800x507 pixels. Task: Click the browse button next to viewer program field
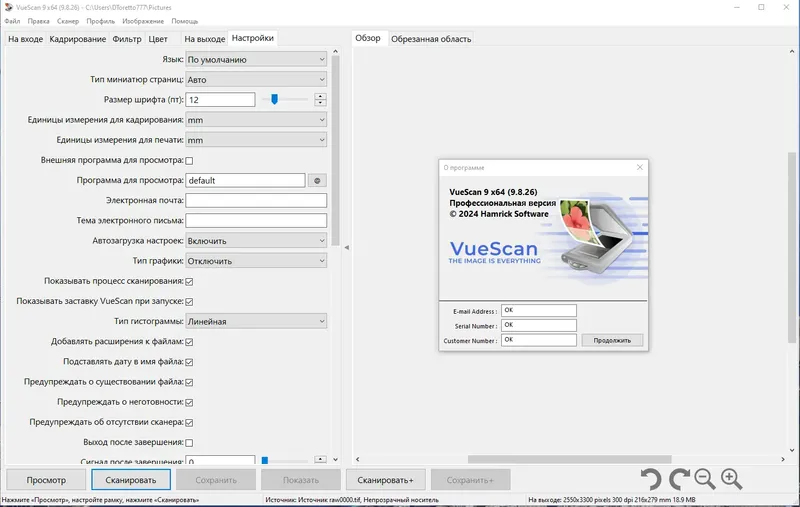click(x=317, y=181)
